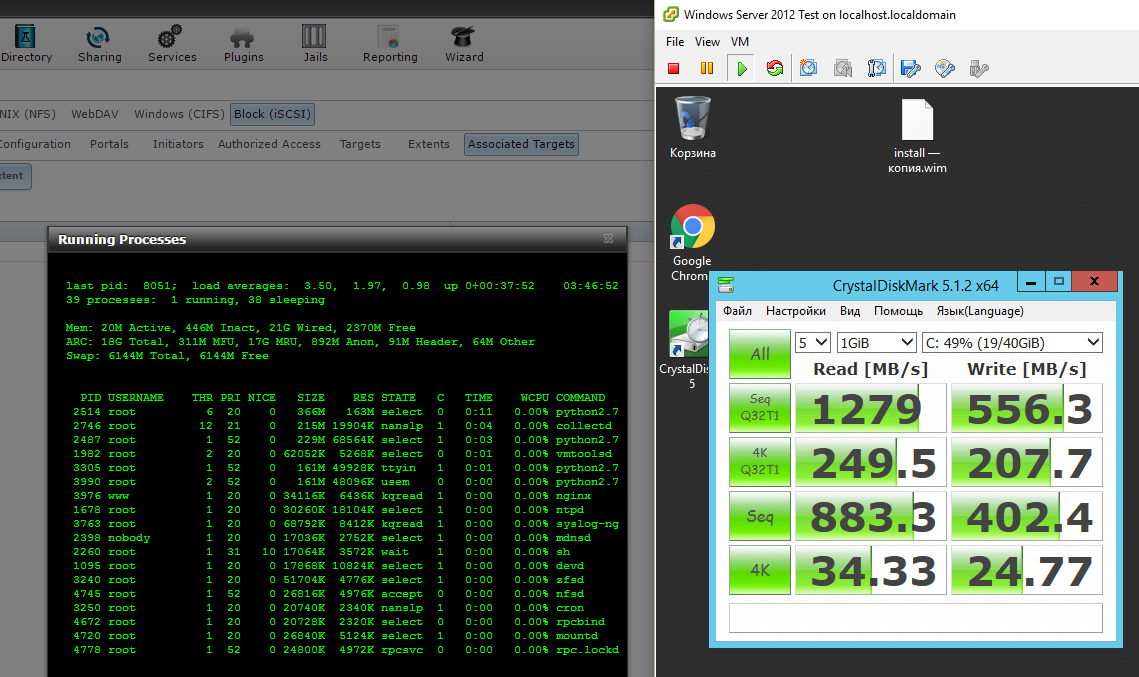Viewport: 1139px width, 677px height.
Task: Select the Associated Targets tab
Action: coord(522,144)
